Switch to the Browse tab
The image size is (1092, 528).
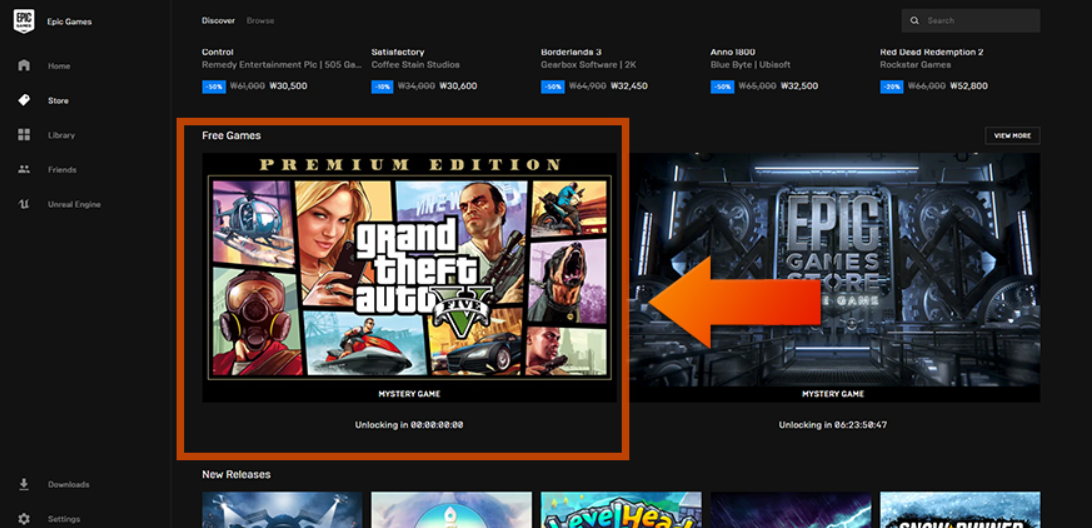pos(260,21)
